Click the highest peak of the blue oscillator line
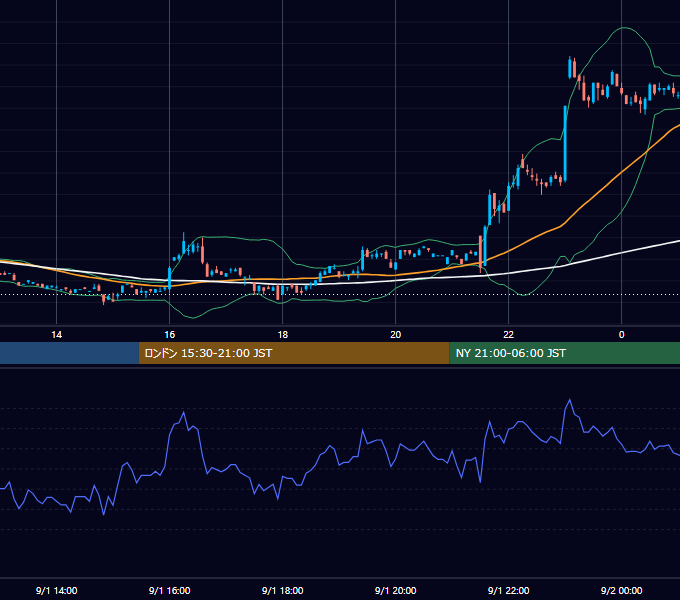Screen dimensions: 680x600 (569, 400)
